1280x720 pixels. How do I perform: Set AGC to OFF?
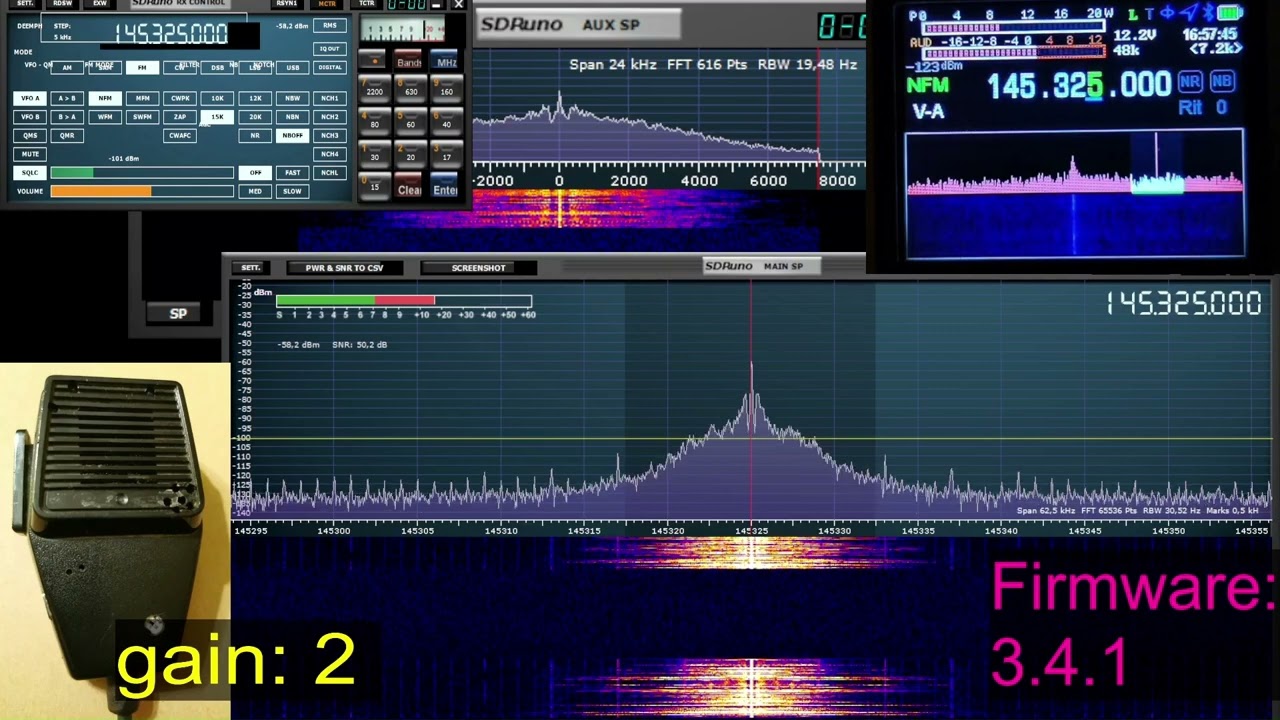coord(255,172)
